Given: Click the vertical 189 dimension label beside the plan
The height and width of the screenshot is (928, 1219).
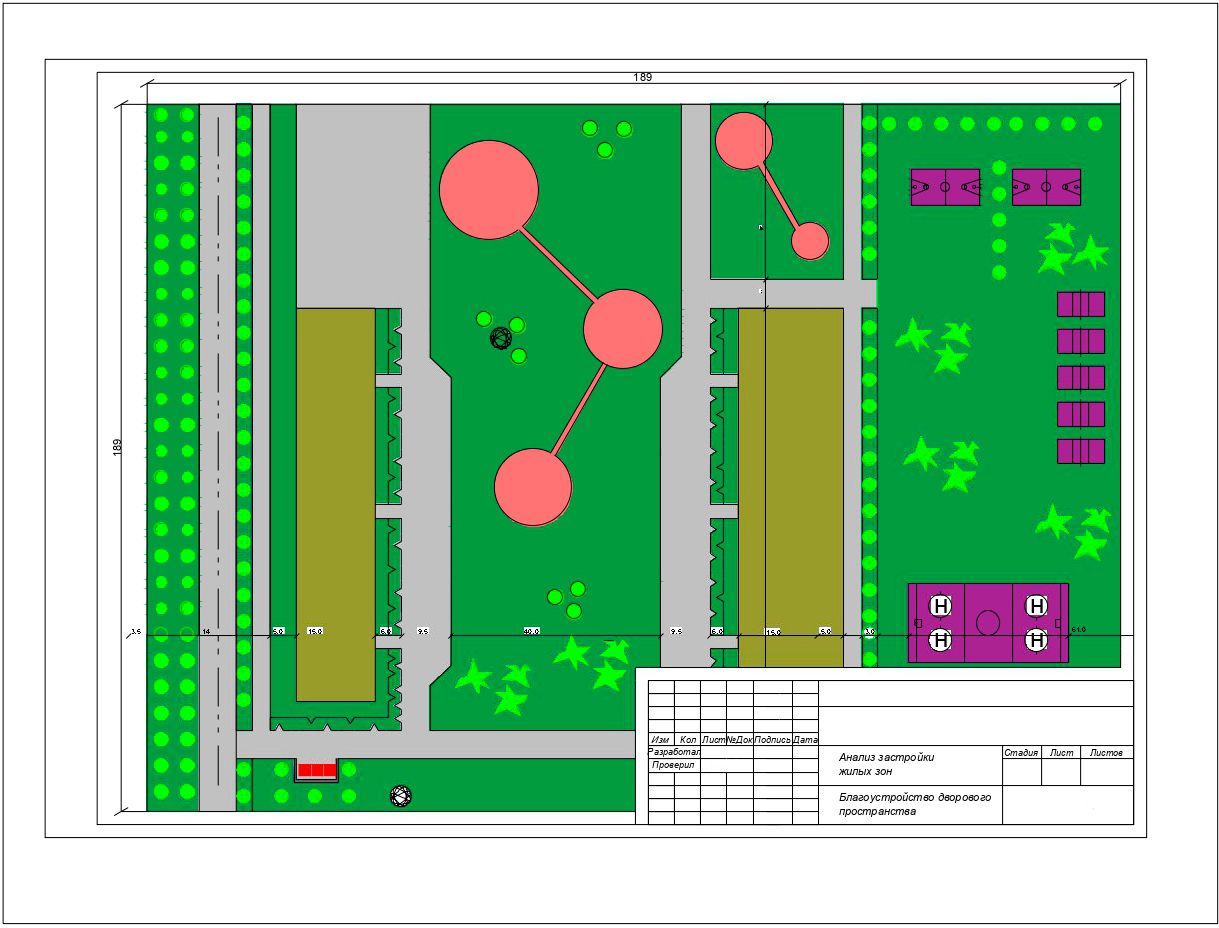Looking at the screenshot, I should [x=117, y=448].
